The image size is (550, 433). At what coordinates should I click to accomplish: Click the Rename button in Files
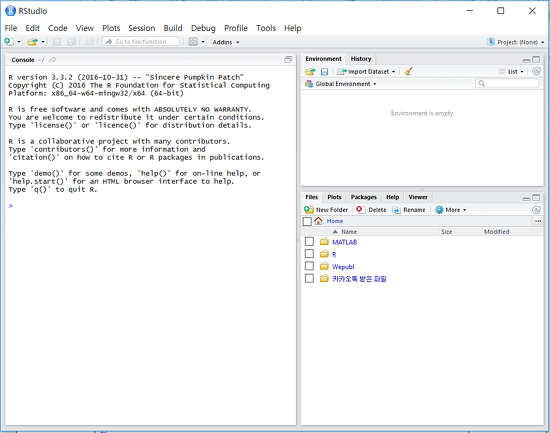[409, 210]
